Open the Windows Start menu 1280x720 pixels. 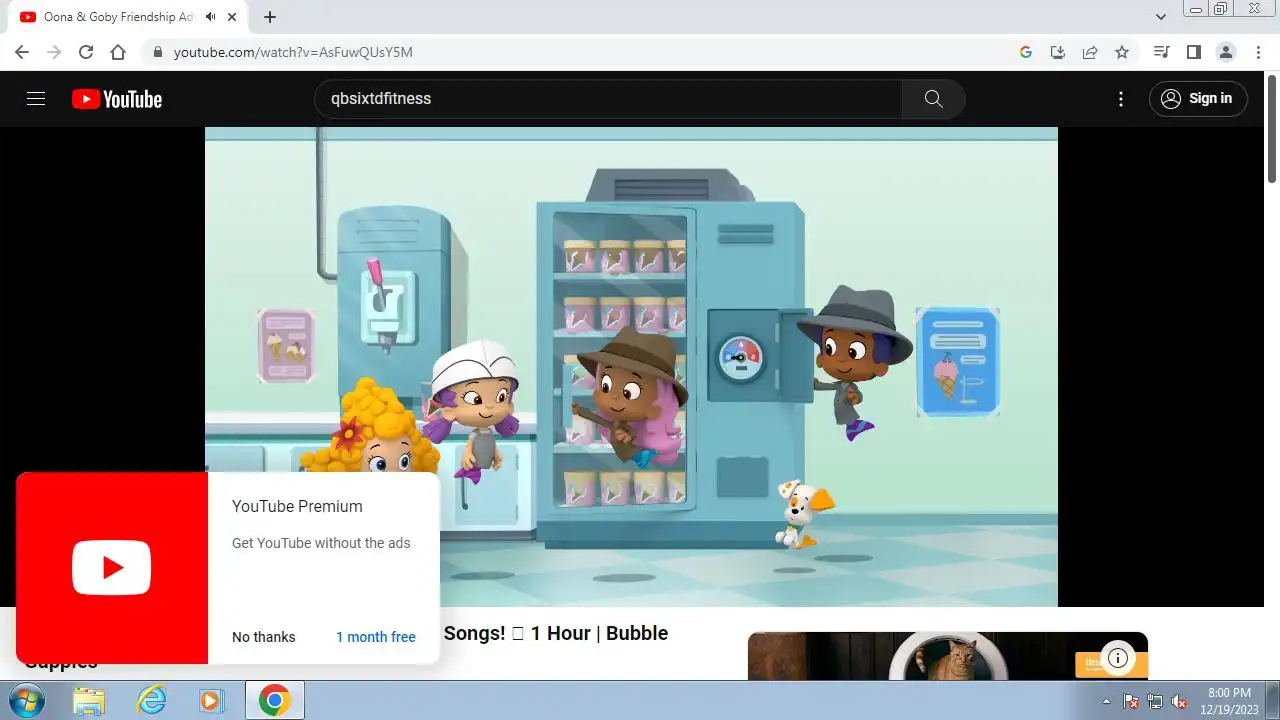click(x=26, y=700)
